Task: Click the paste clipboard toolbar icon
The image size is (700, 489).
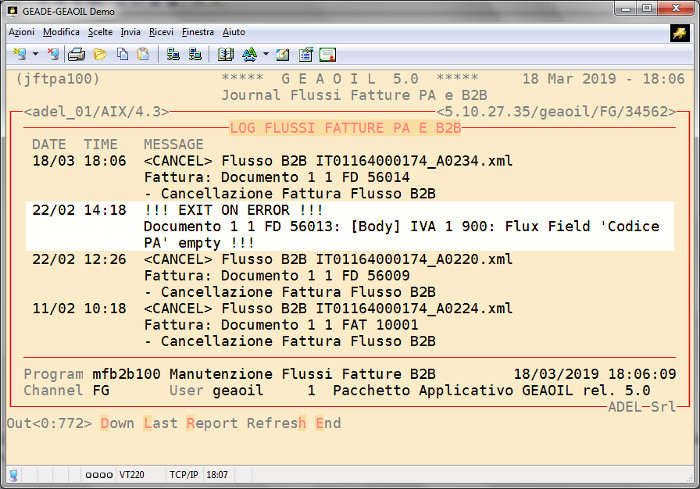Action: pos(143,54)
